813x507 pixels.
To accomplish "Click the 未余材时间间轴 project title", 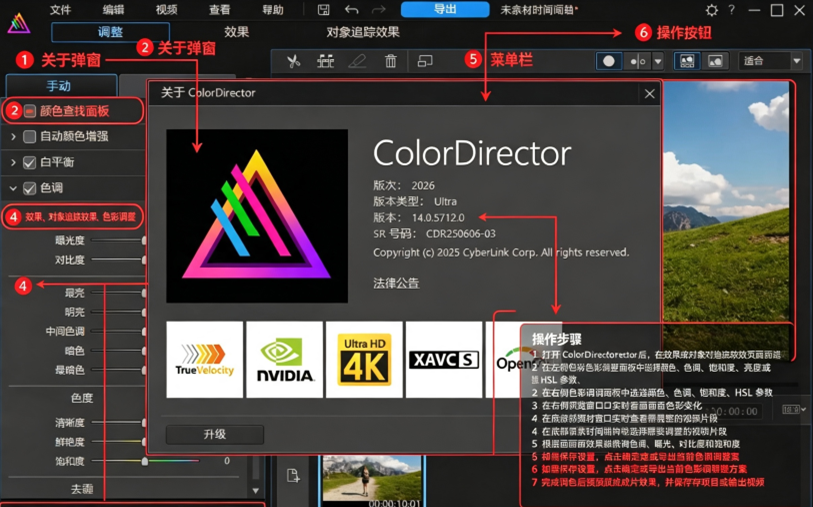I will 539,10.
